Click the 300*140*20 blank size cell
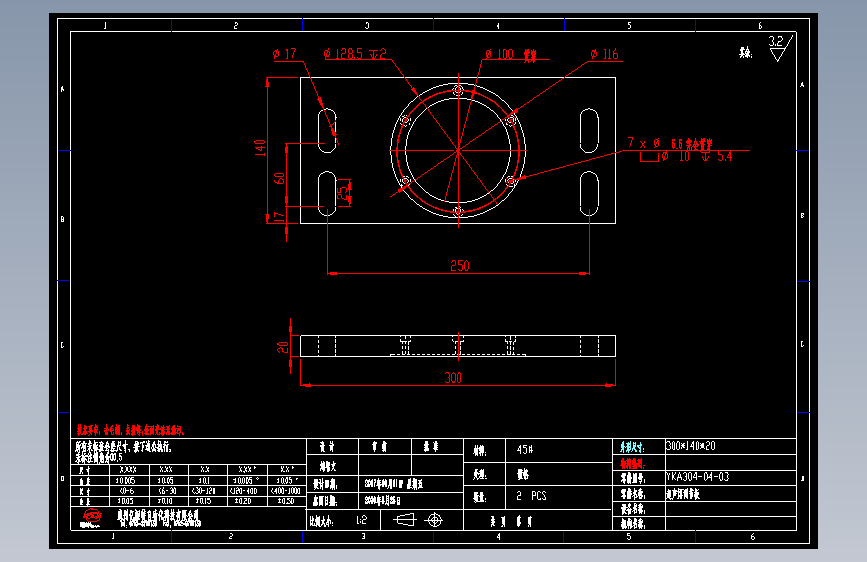 [730, 446]
